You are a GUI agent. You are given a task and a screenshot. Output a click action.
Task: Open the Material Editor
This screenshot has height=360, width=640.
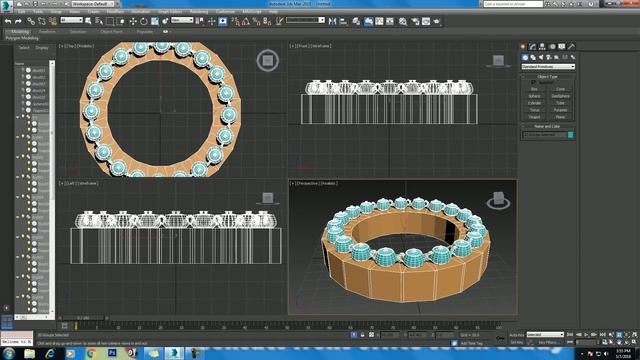[x=403, y=21]
